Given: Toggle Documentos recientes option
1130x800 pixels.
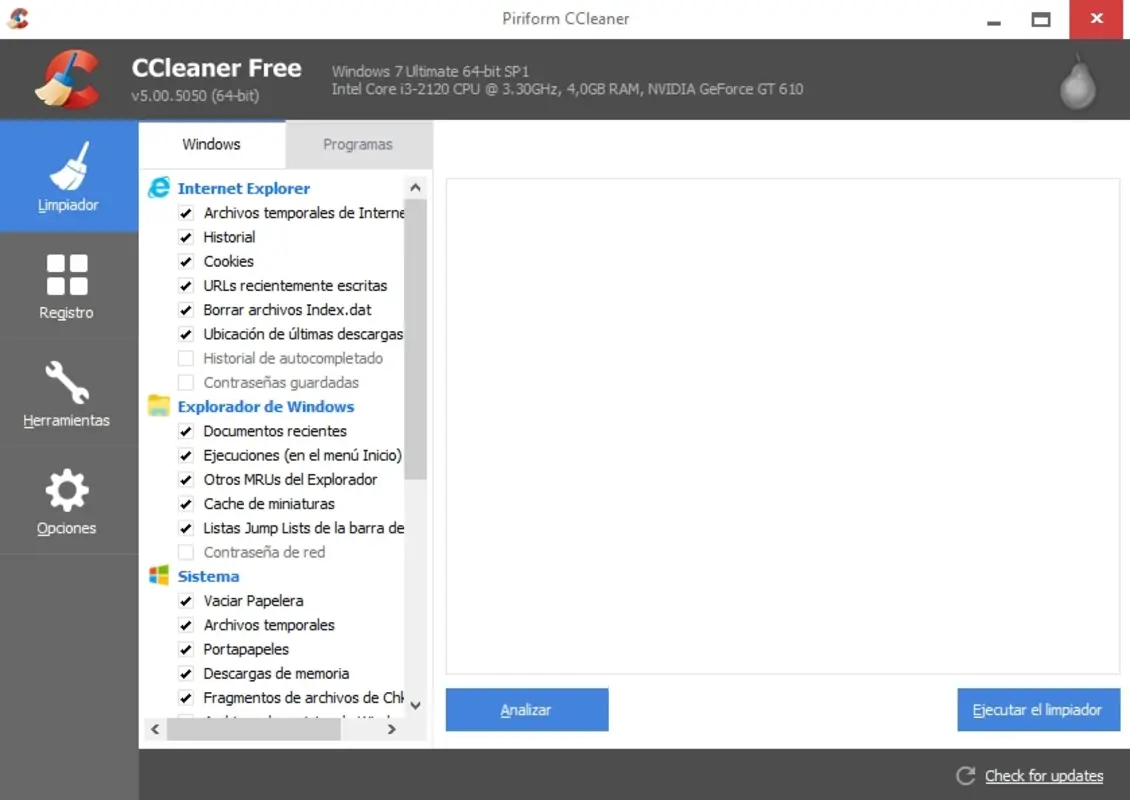Looking at the screenshot, I should point(186,431).
